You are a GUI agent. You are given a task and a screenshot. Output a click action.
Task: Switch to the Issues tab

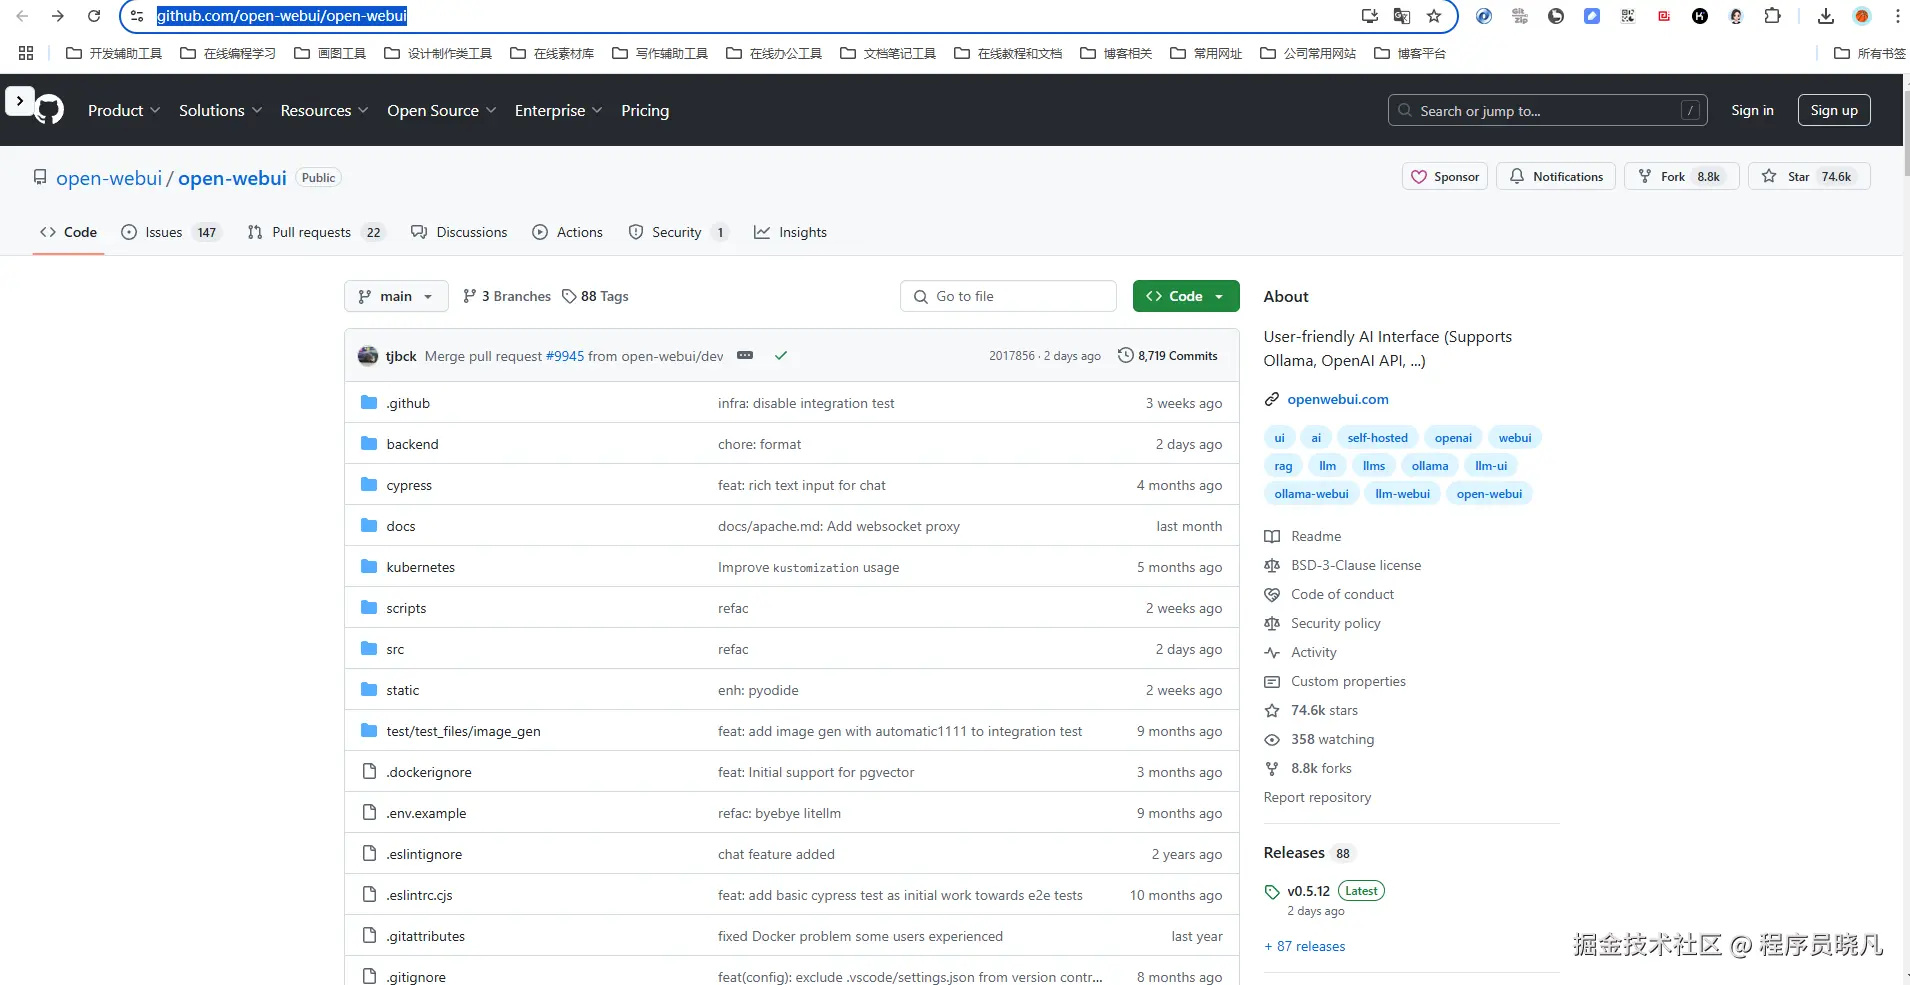(171, 232)
